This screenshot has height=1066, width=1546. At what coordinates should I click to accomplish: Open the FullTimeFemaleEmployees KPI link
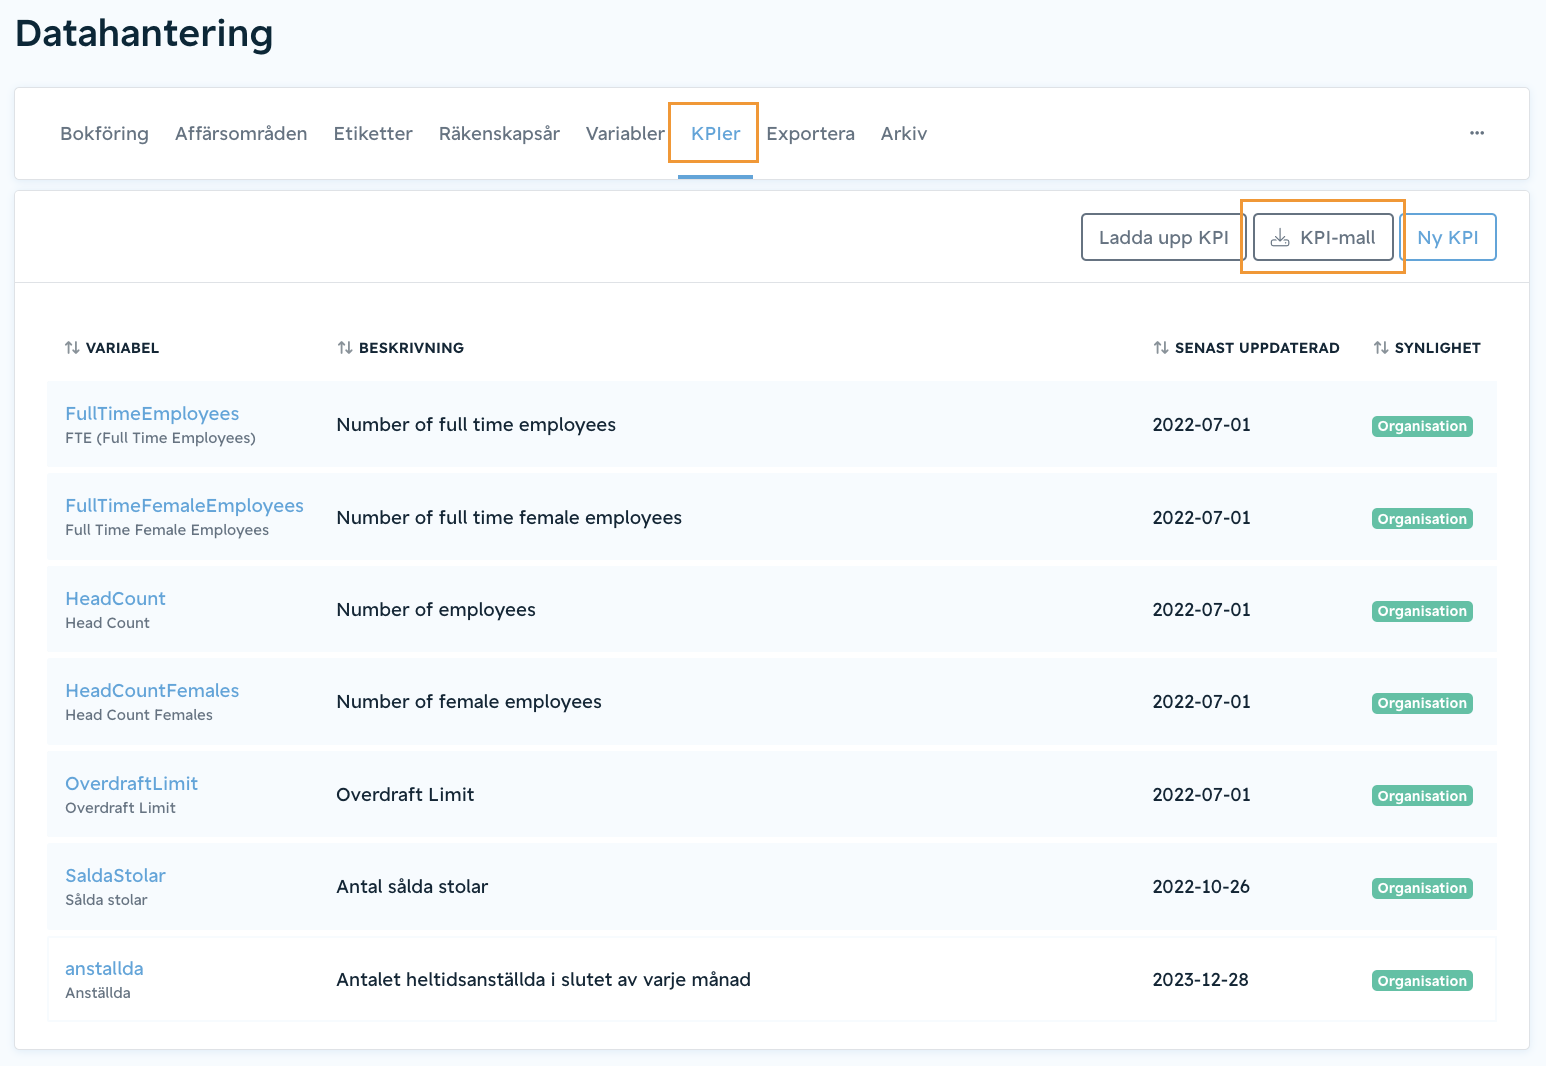pyautogui.click(x=184, y=506)
